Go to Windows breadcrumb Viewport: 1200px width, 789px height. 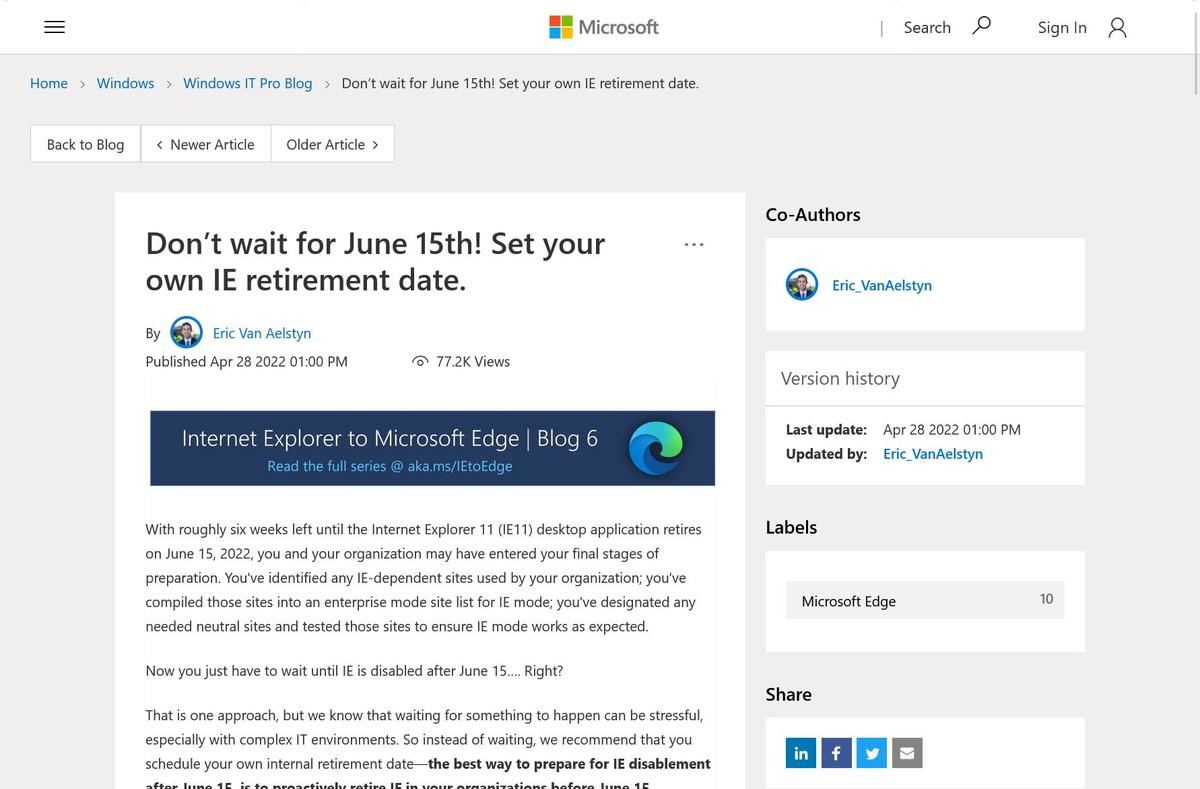click(125, 83)
